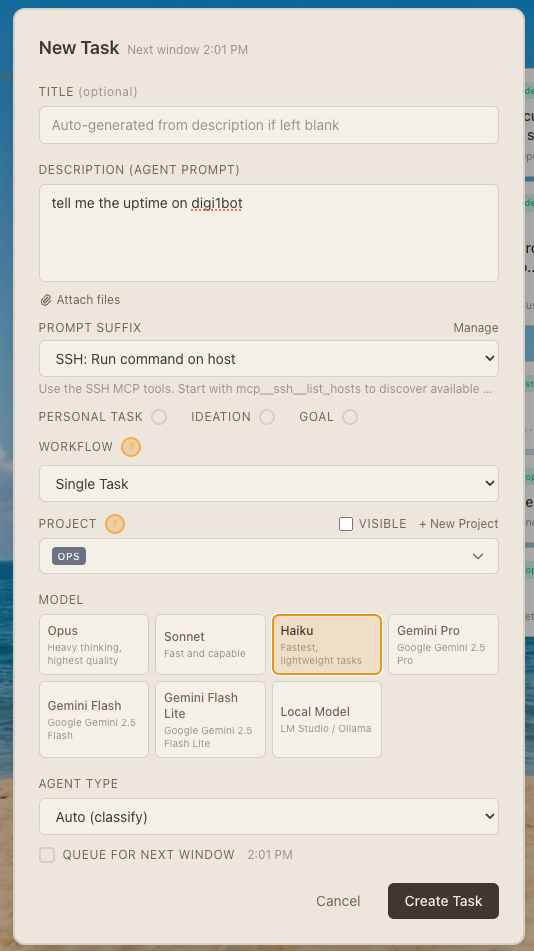Toggle the Ideation radio button
Image resolution: width=534 pixels, height=951 pixels.
point(267,417)
